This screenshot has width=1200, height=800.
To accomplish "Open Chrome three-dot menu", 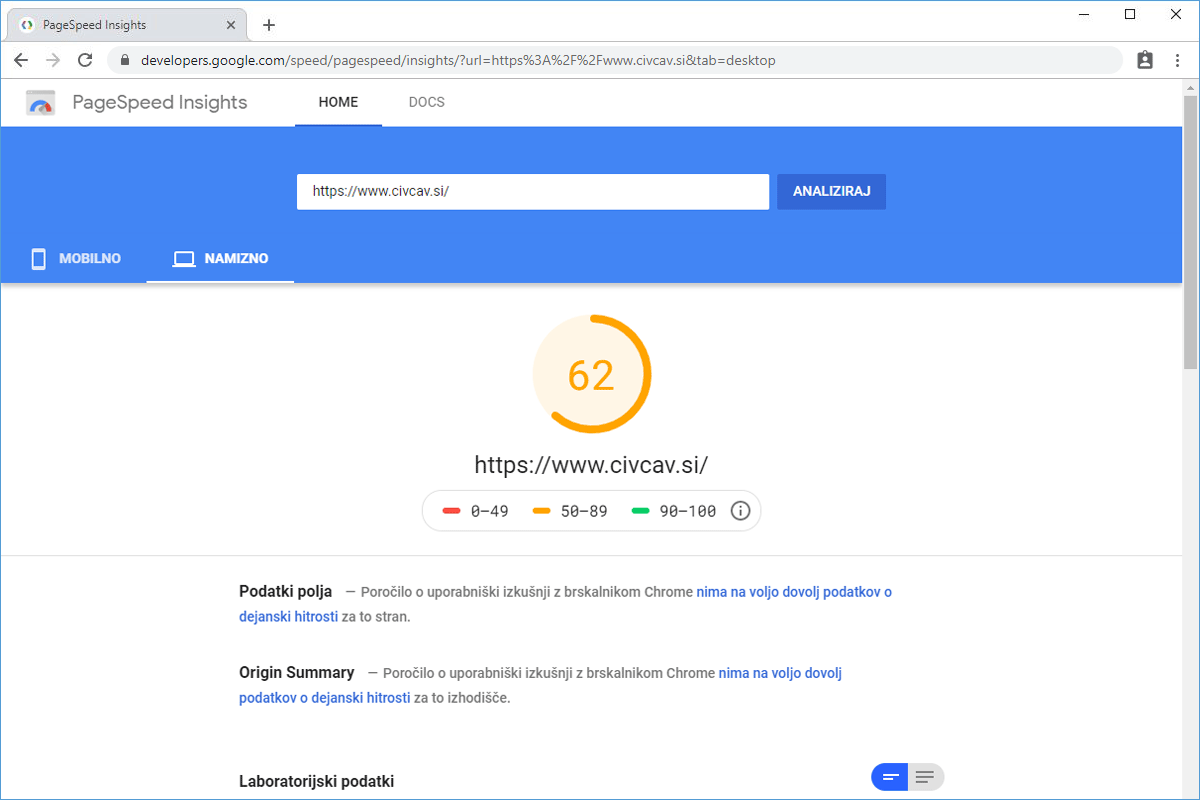I will [1177, 60].
